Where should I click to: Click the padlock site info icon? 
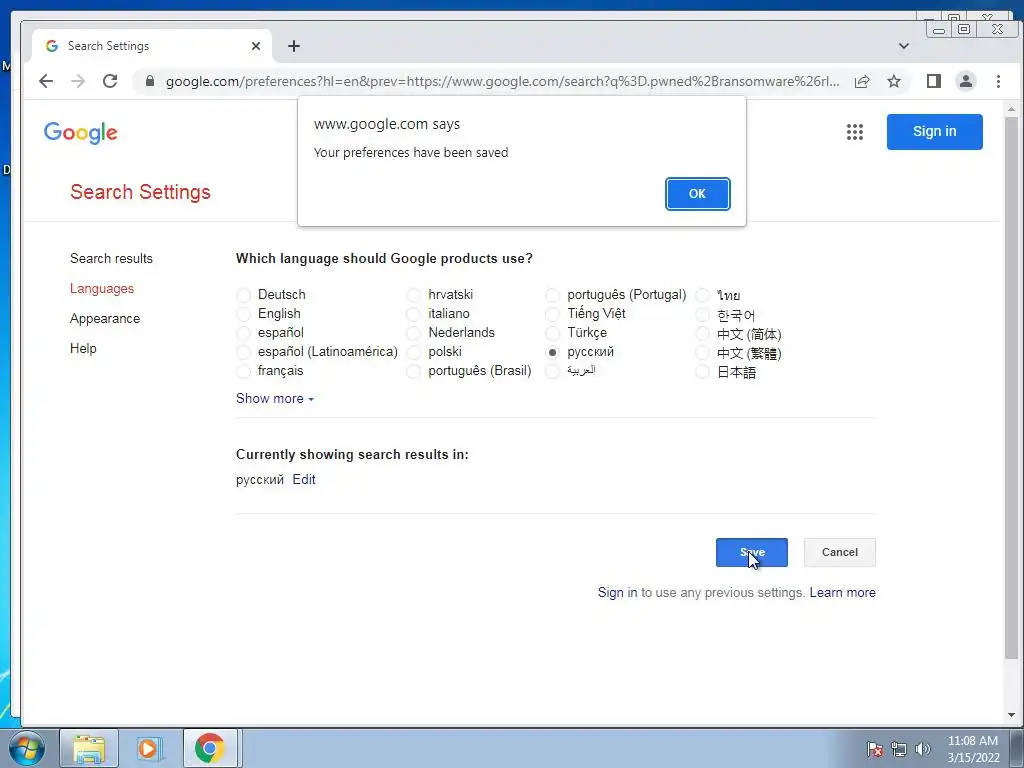[150, 81]
